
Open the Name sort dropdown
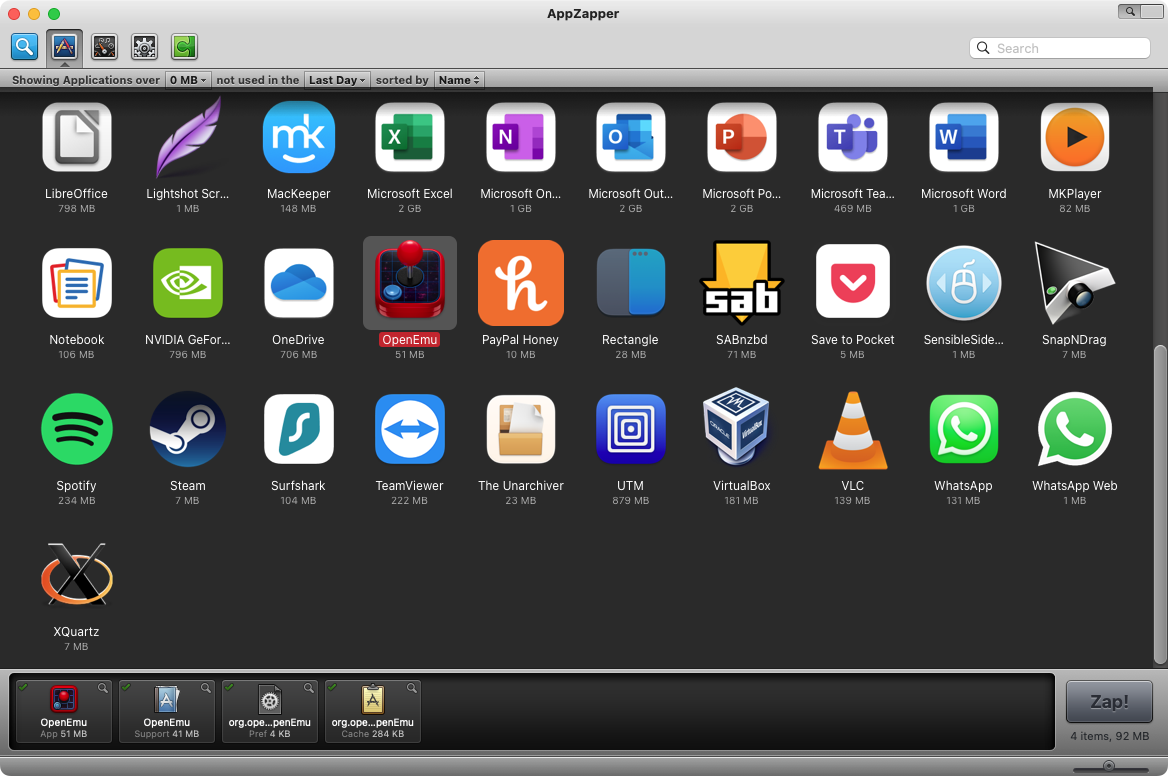coord(459,79)
